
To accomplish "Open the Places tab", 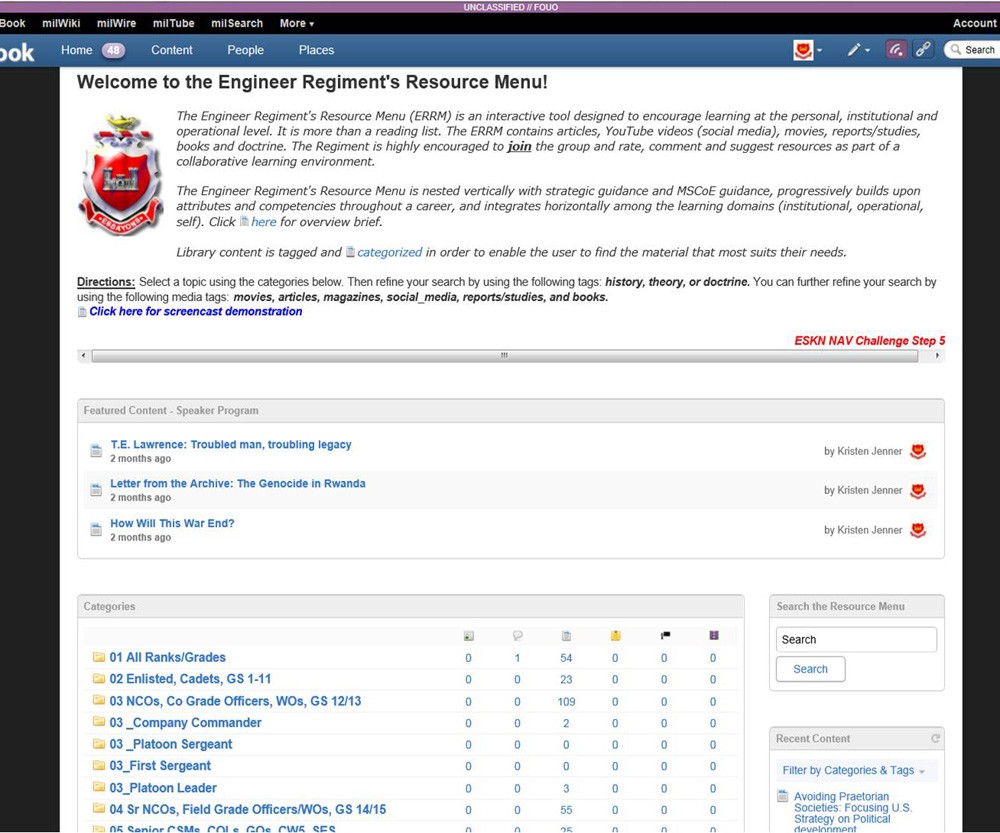I will [316, 50].
